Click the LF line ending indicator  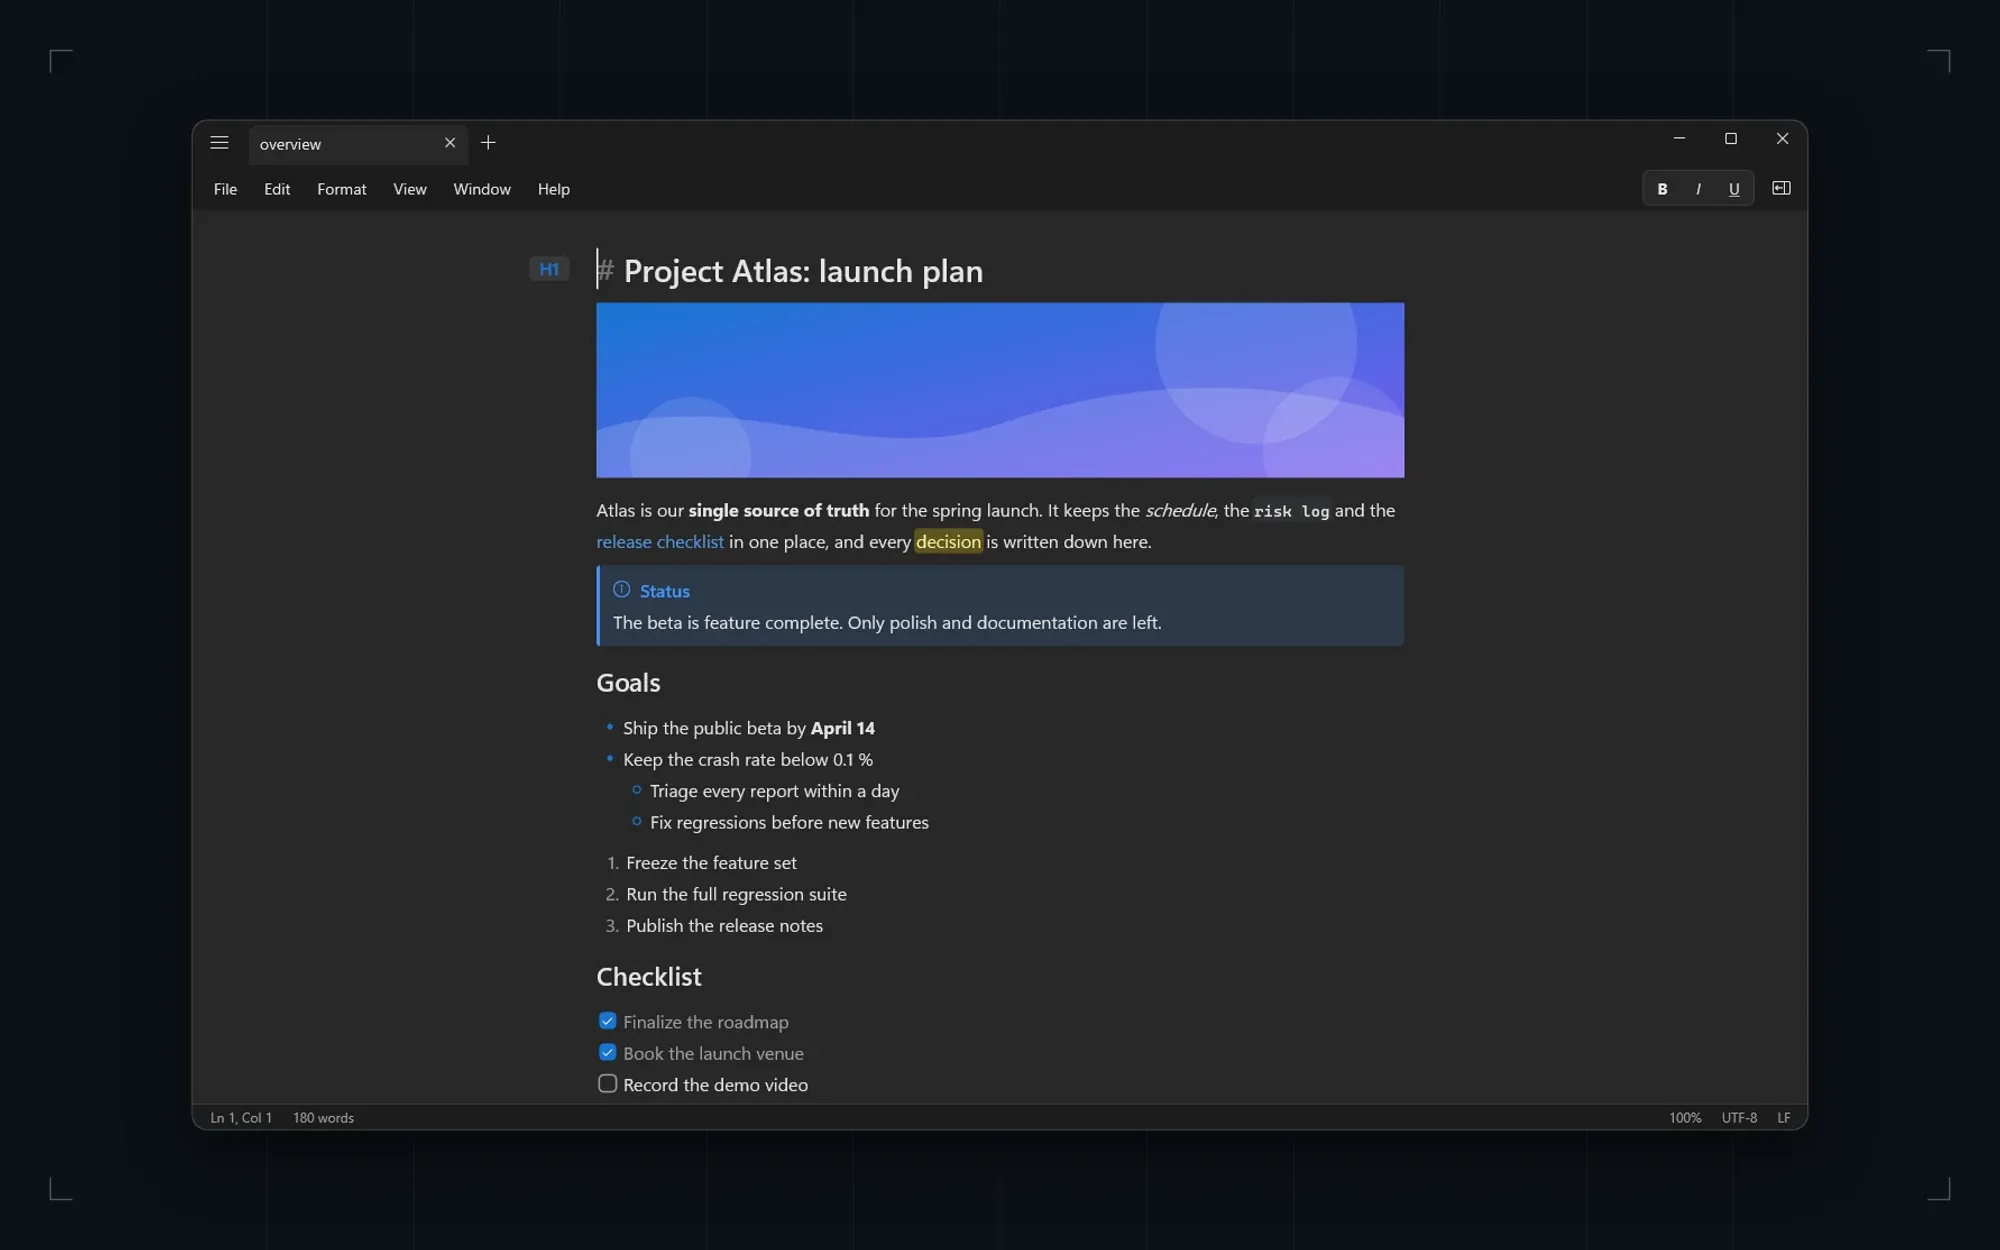coord(1783,1118)
